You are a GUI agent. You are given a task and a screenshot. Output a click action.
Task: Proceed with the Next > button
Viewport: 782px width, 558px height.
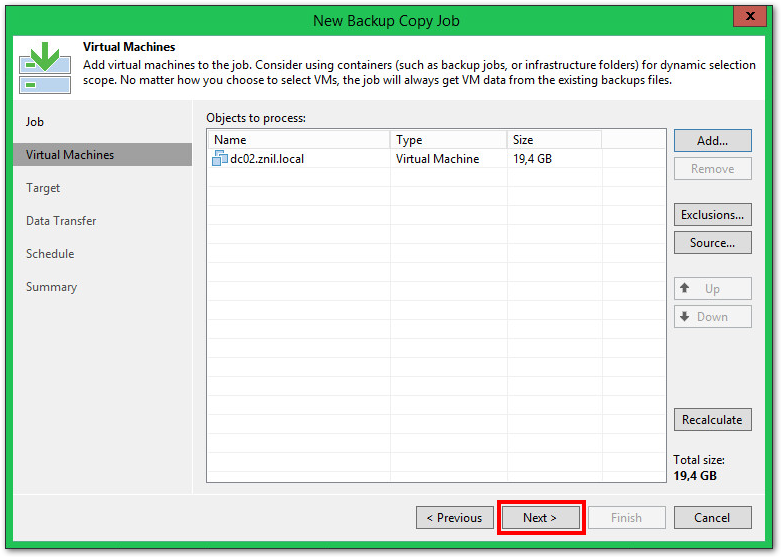540,518
